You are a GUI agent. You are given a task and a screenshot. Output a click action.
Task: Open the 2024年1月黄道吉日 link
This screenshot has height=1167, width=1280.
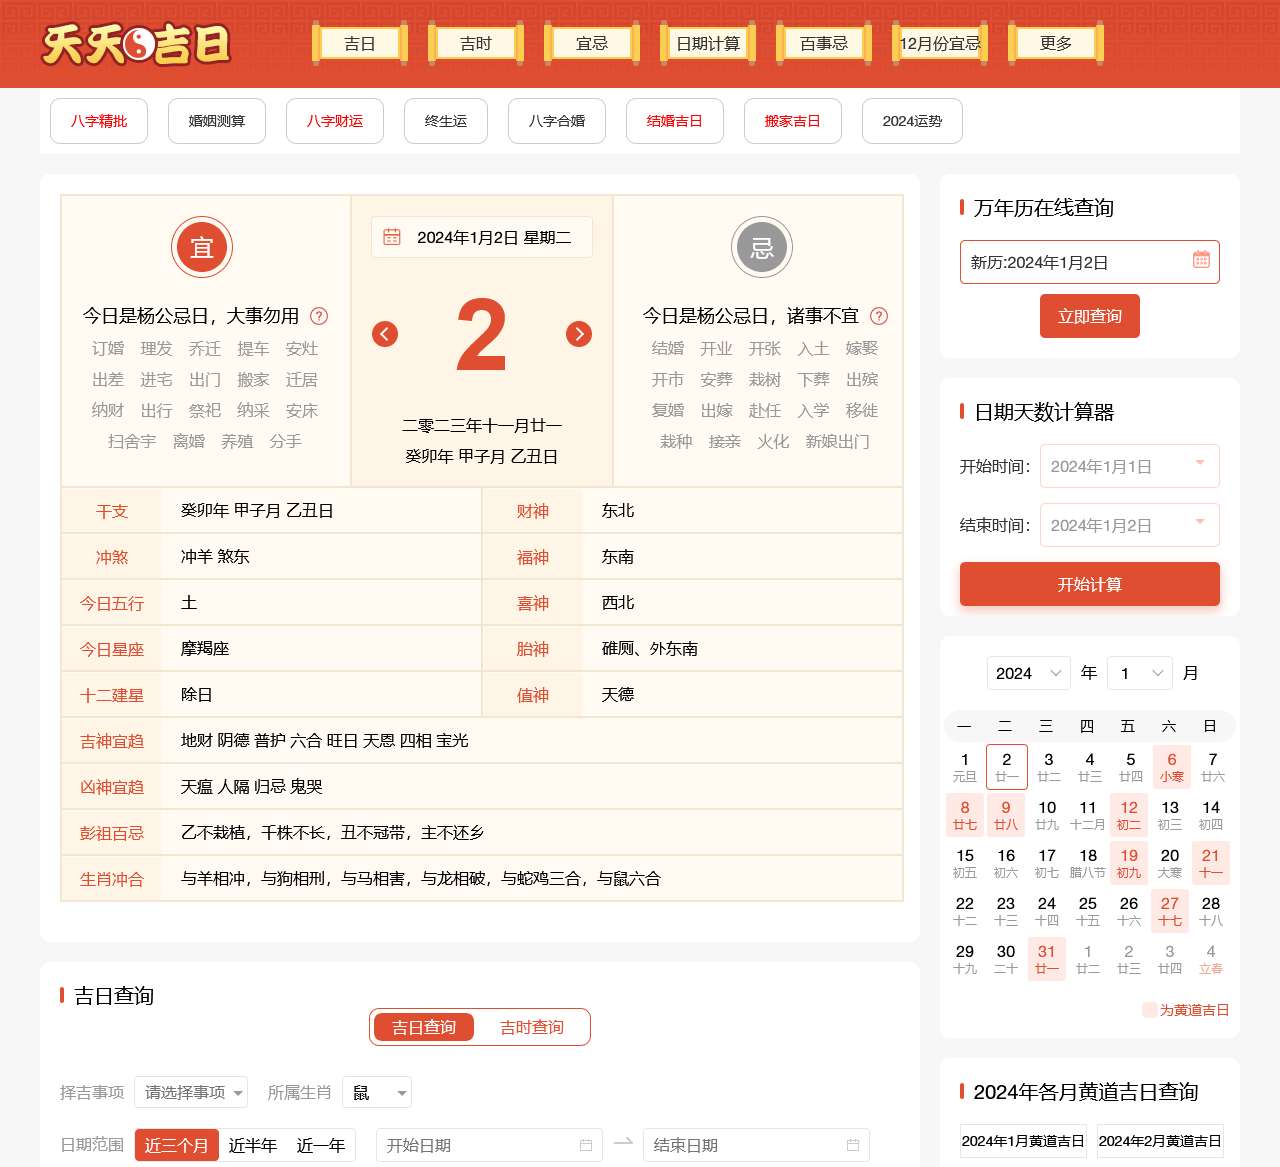click(x=1022, y=1140)
